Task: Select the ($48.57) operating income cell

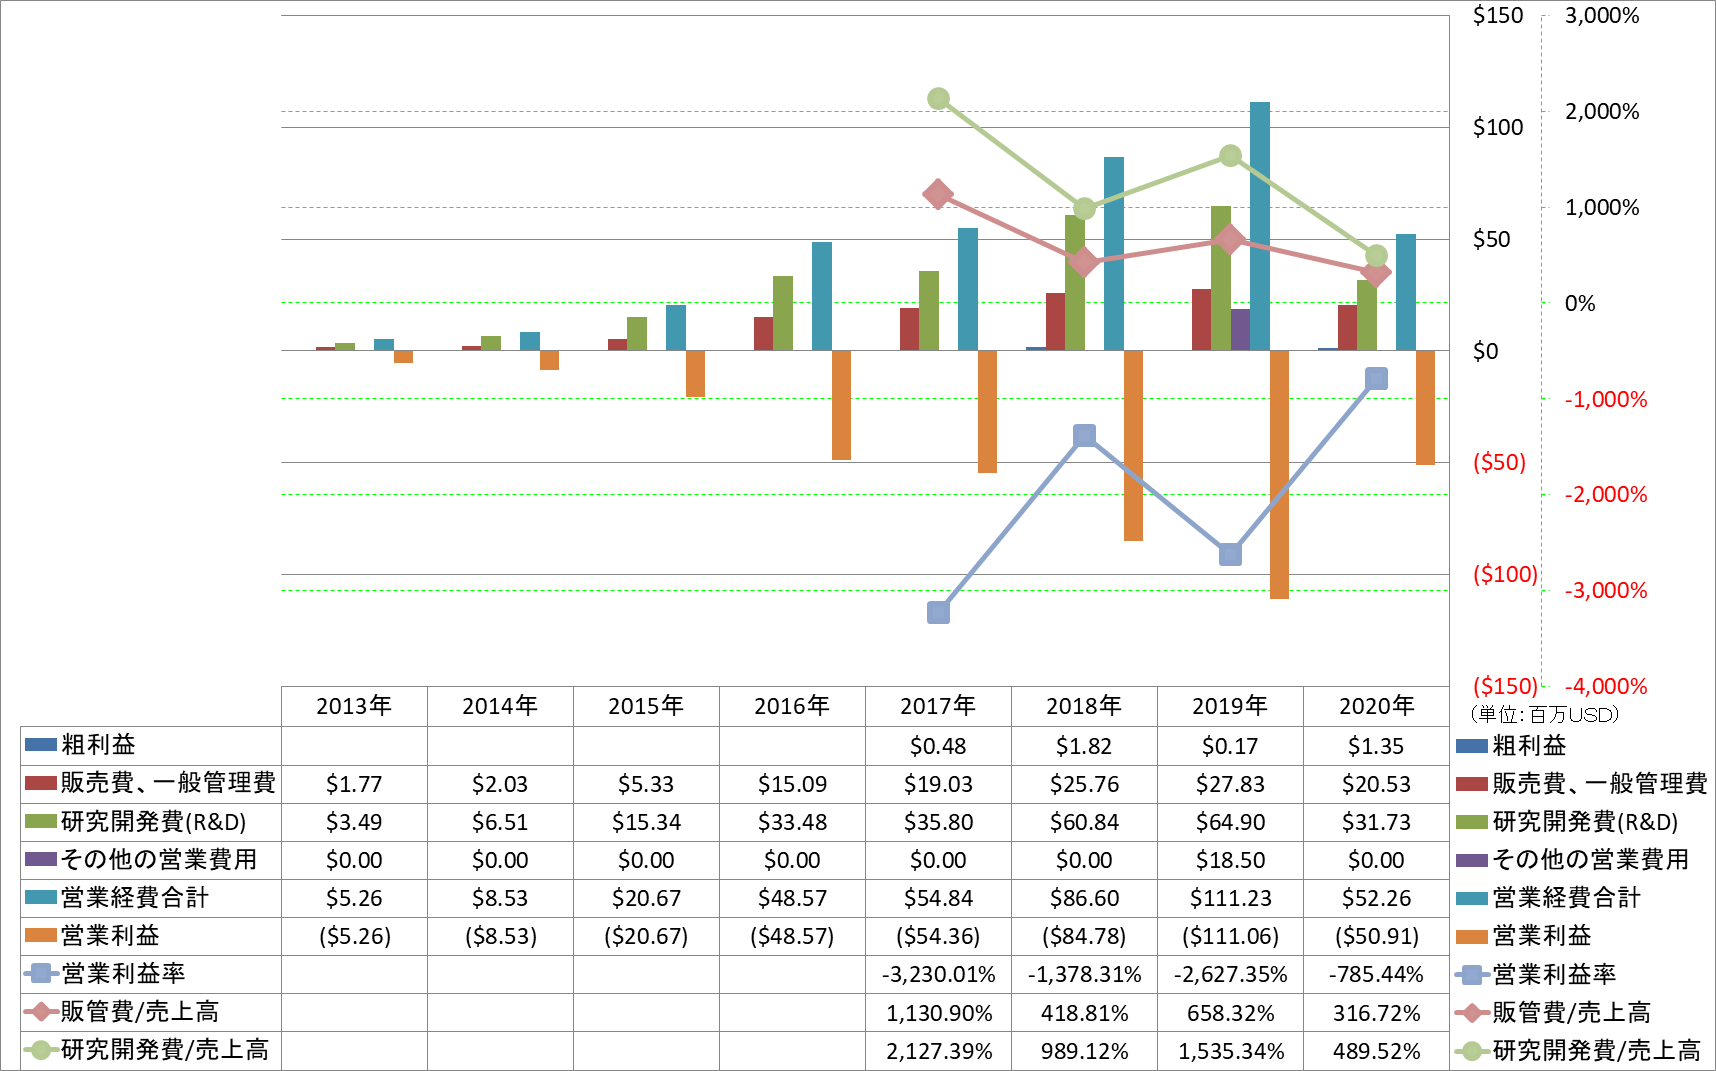Action: pos(792,936)
